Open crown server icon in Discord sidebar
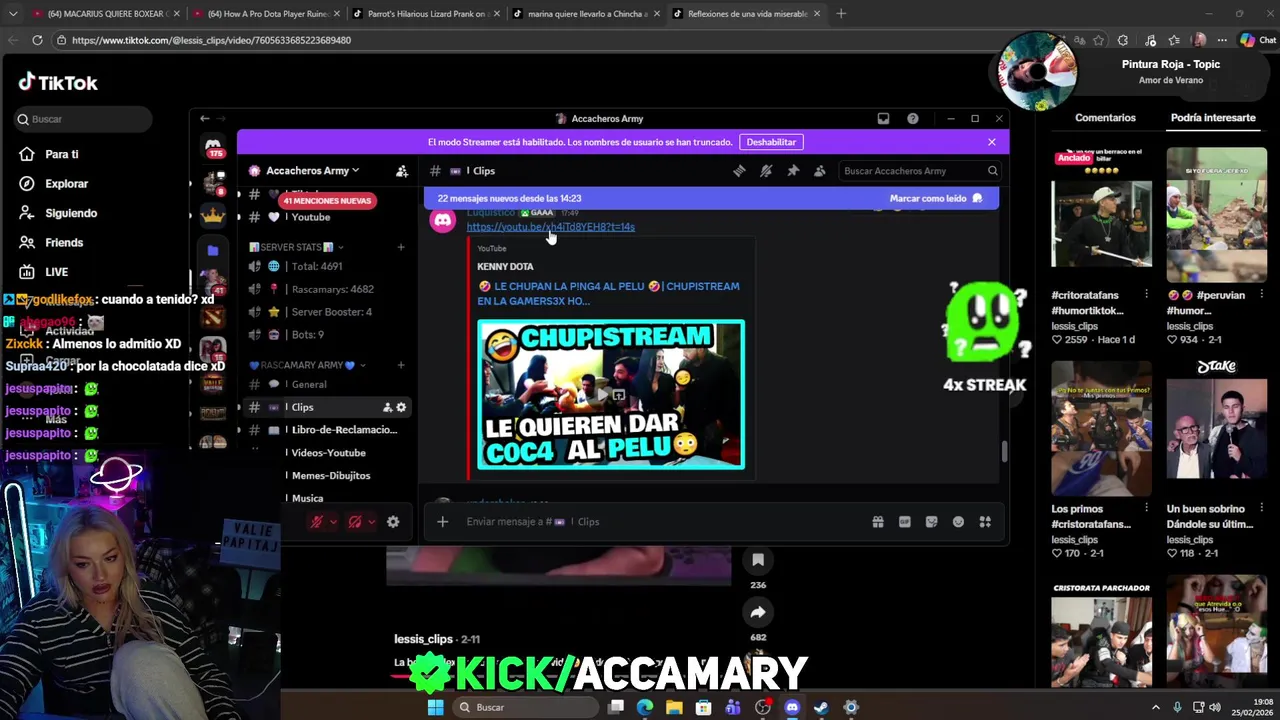The width and height of the screenshot is (1280, 720). [x=213, y=215]
